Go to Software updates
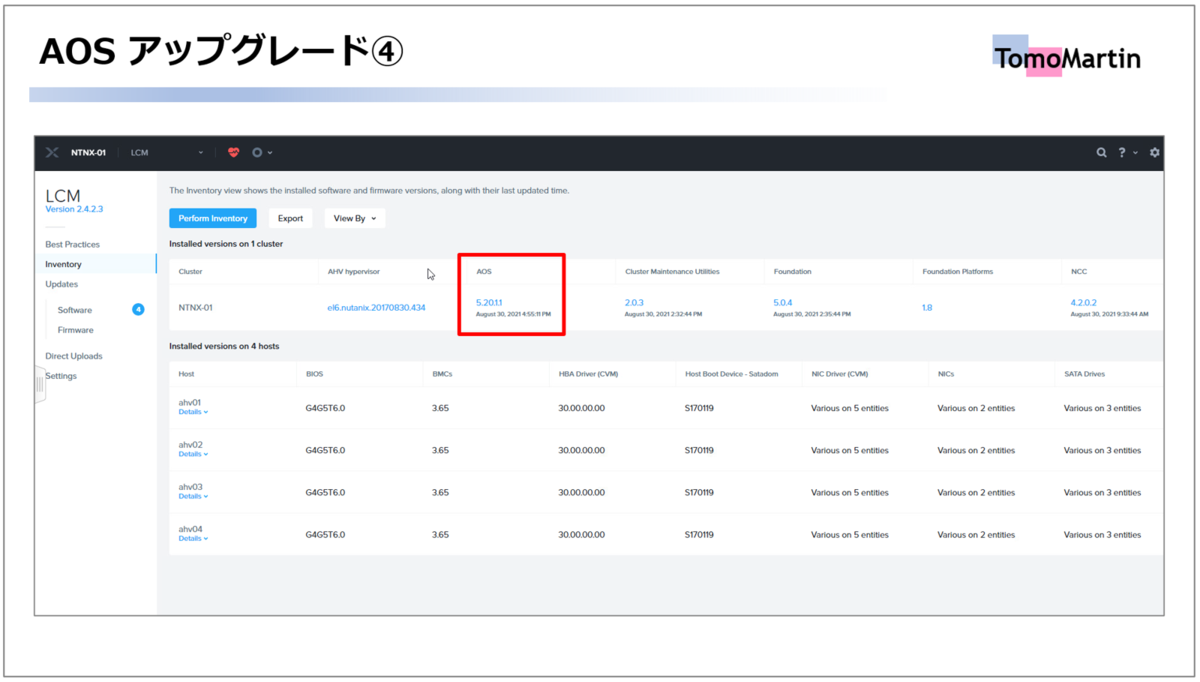Viewport: 1200px width, 682px height. pos(75,310)
